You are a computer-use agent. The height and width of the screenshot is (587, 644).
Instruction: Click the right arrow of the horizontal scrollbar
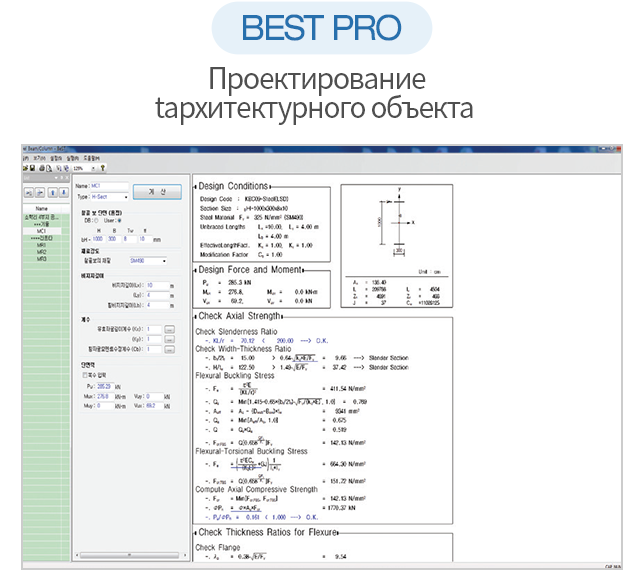184,555
